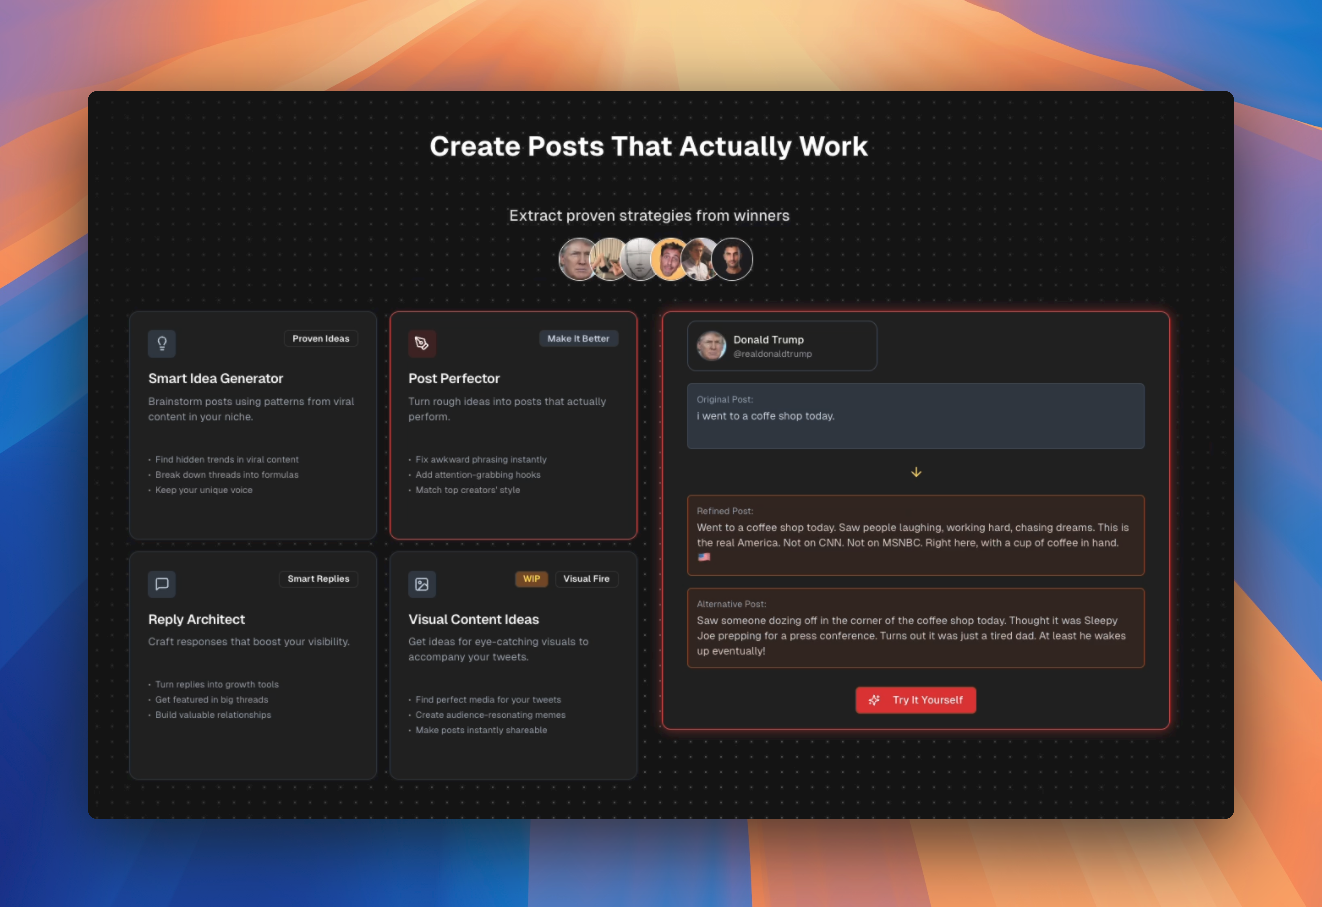Click the profile picture beside @realdonaldtrump
The width and height of the screenshot is (1322, 907).
(711, 346)
